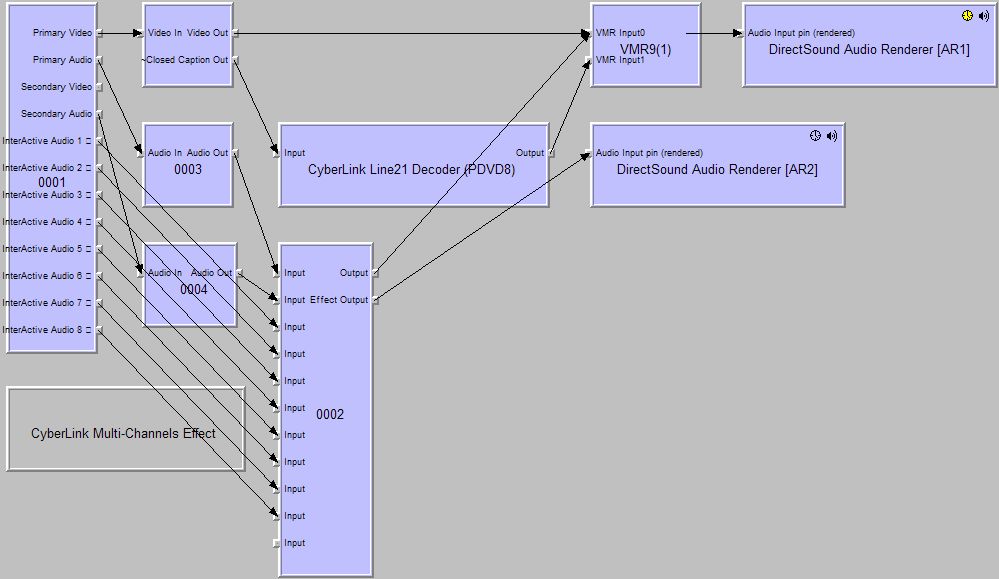Click Effect Output pin on filter 0002
This screenshot has width=999, height=579.
pyautogui.click(x=375, y=300)
